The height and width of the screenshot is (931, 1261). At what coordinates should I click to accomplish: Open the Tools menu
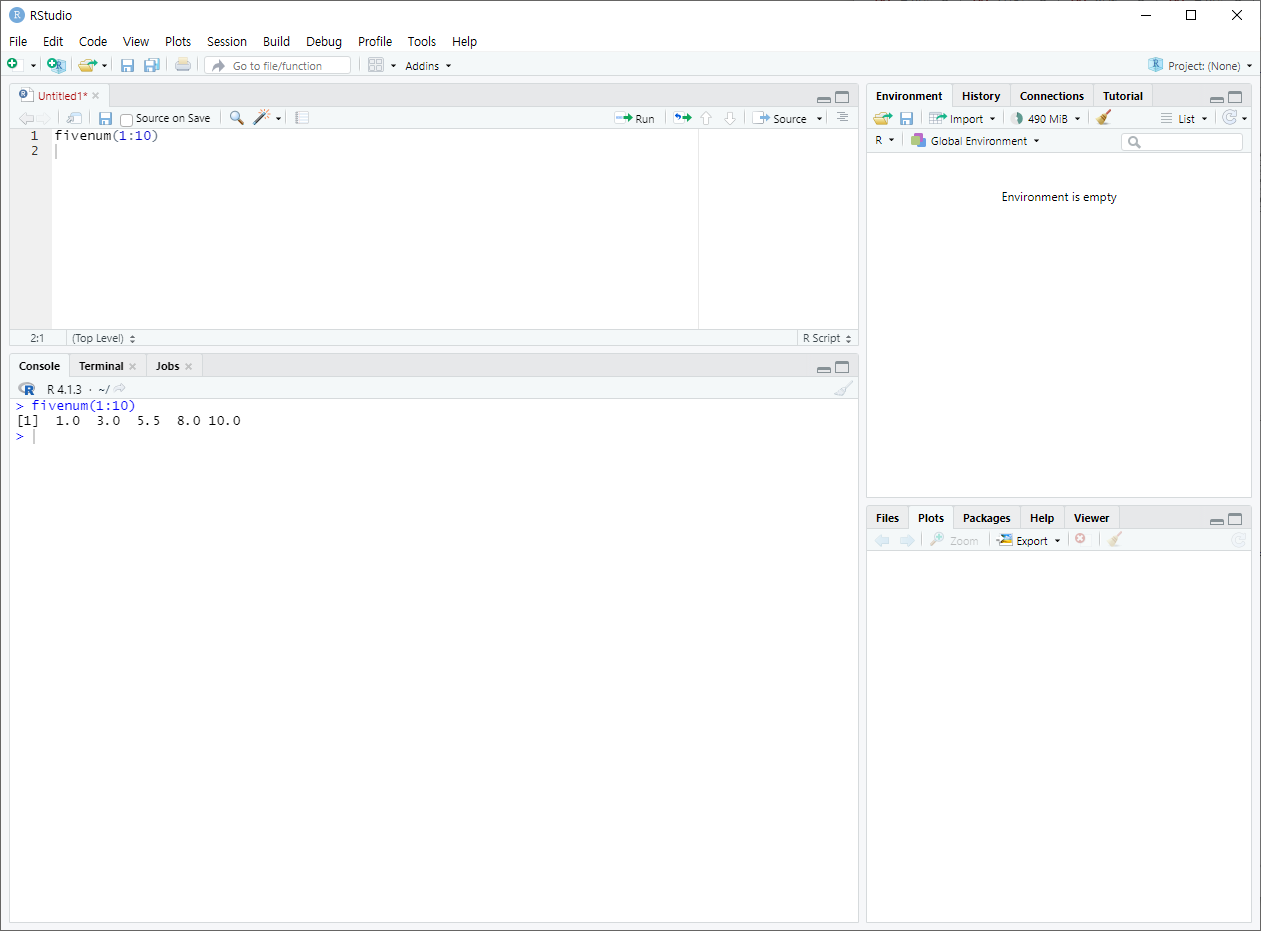pos(422,41)
